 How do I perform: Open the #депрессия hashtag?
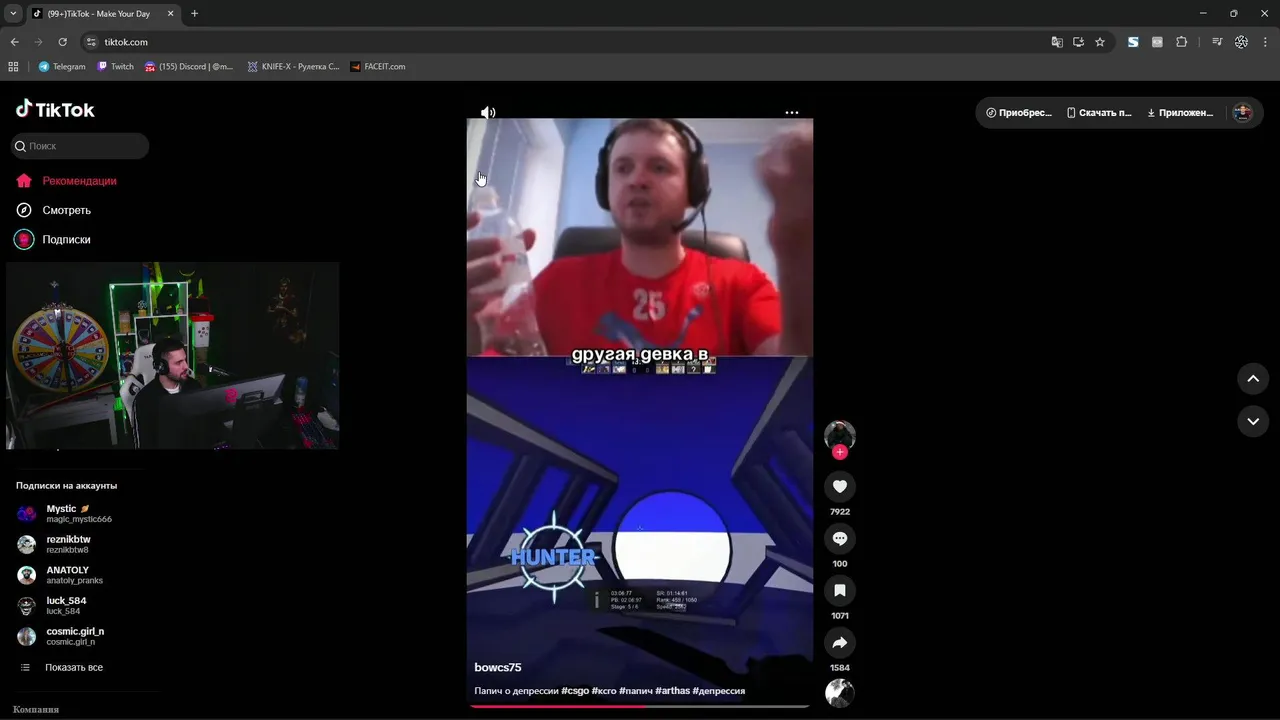click(719, 691)
